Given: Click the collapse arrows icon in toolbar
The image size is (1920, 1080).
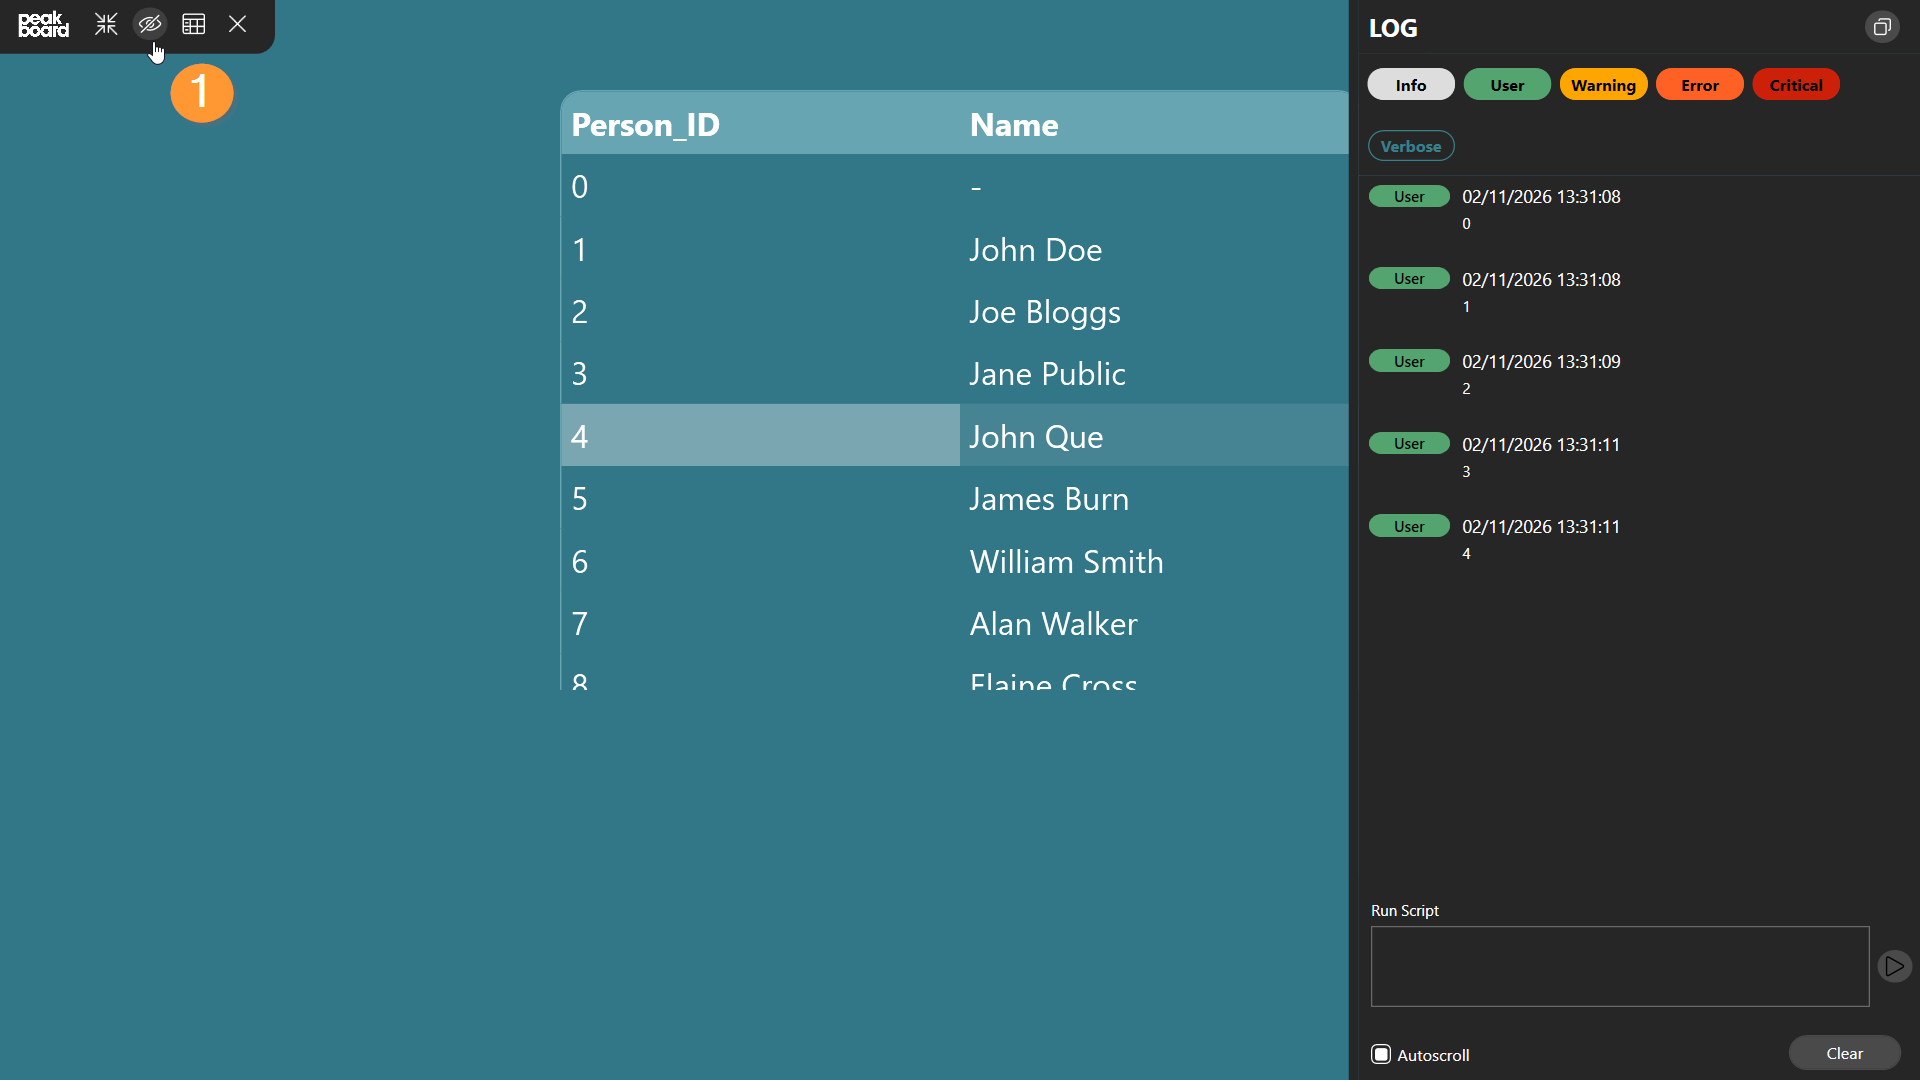Looking at the screenshot, I should click(x=106, y=24).
